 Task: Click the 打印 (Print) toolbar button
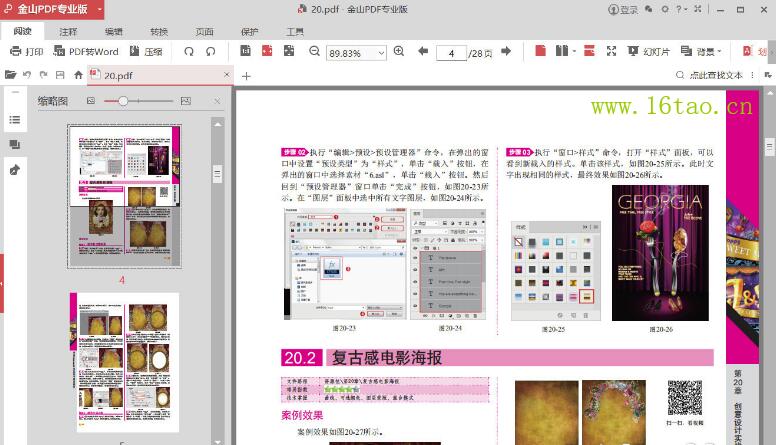click(x=26, y=51)
